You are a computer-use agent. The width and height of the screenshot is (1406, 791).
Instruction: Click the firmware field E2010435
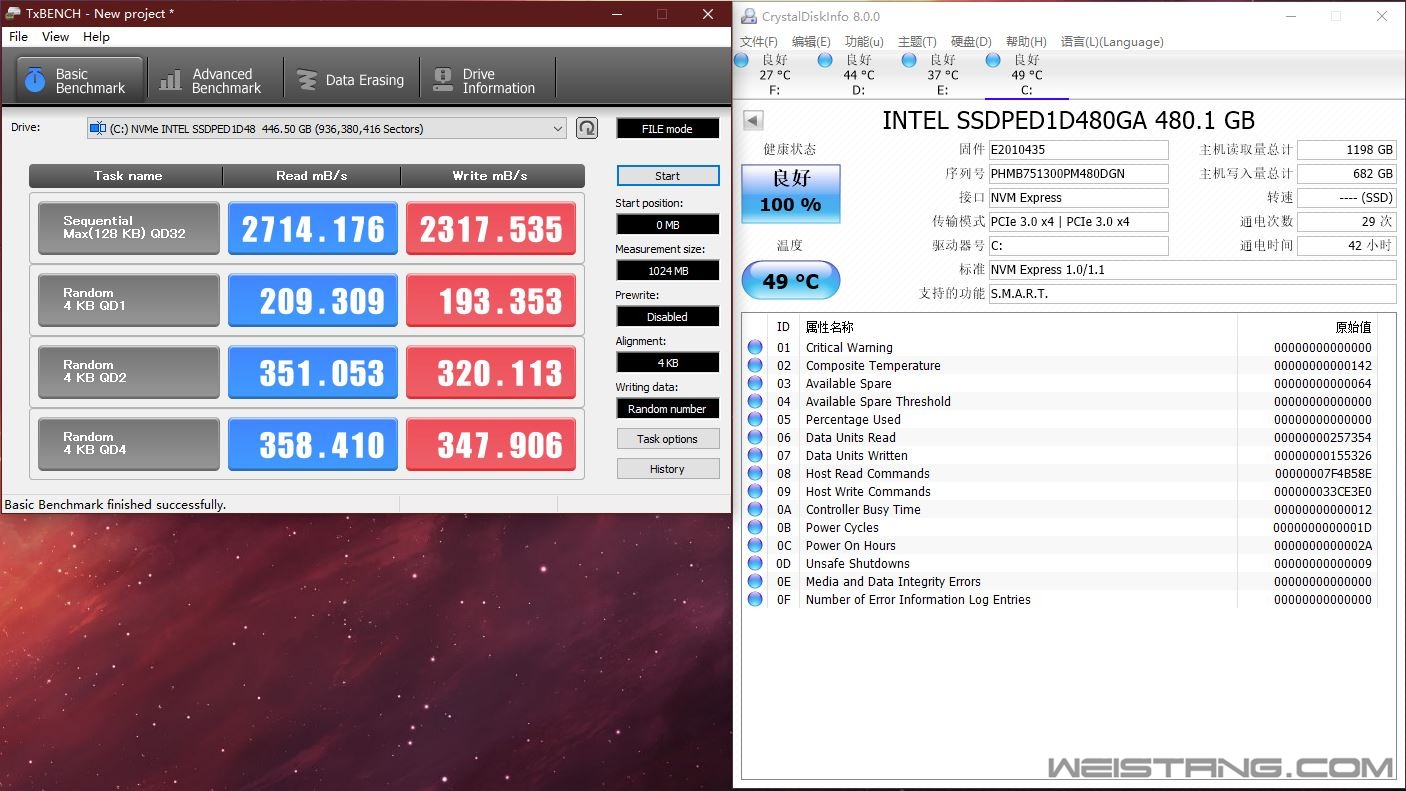pyautogui.click(x=1078, y=150)
